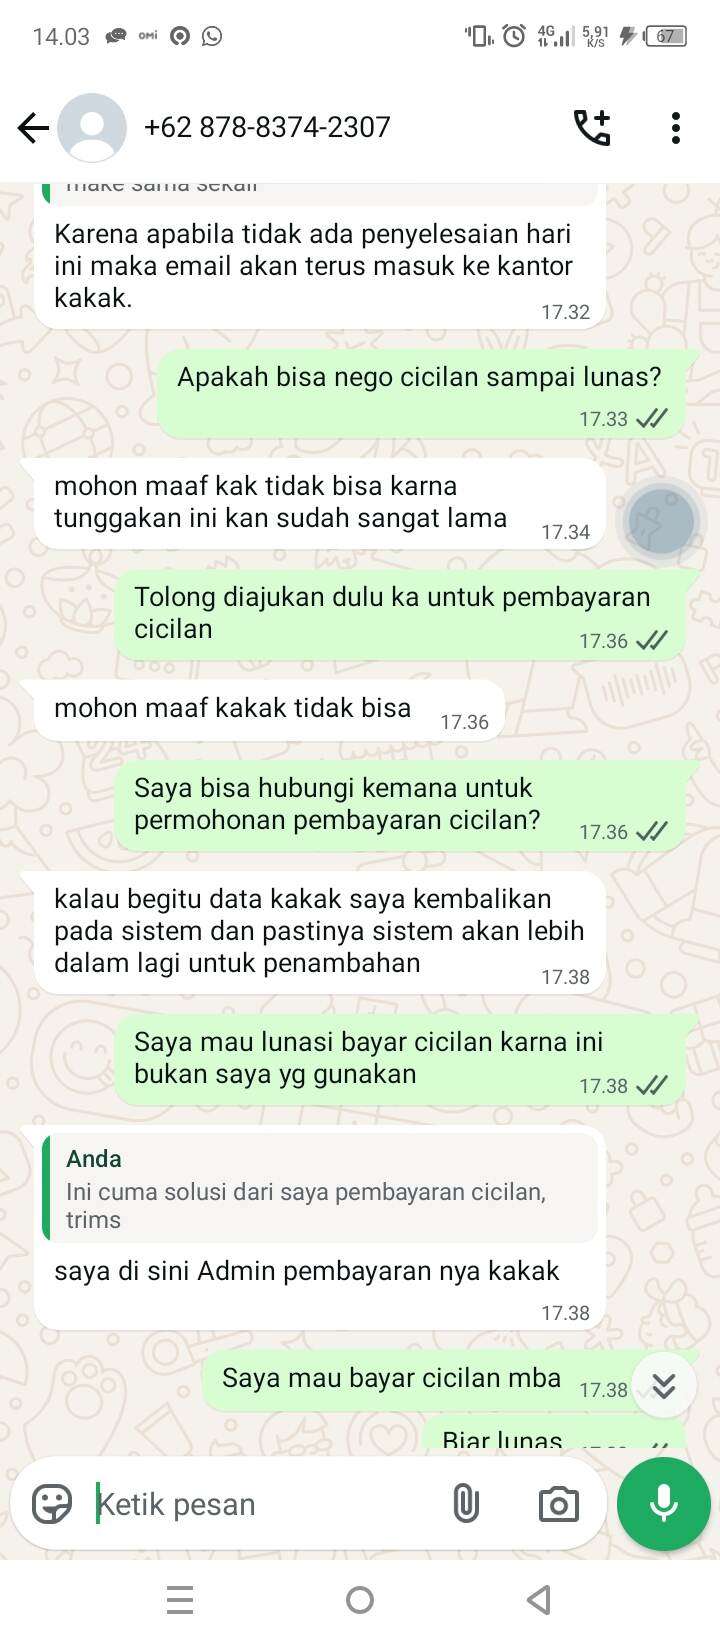The height and width of the screenshot is (1640, 720).
Task: Go back using the arrow icon
Action: click(x=33, y=128)
